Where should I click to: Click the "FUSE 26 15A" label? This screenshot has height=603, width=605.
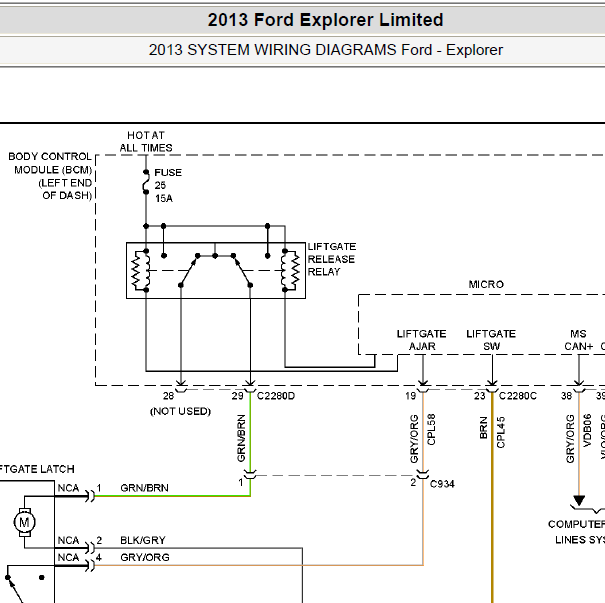coord(168,185)
